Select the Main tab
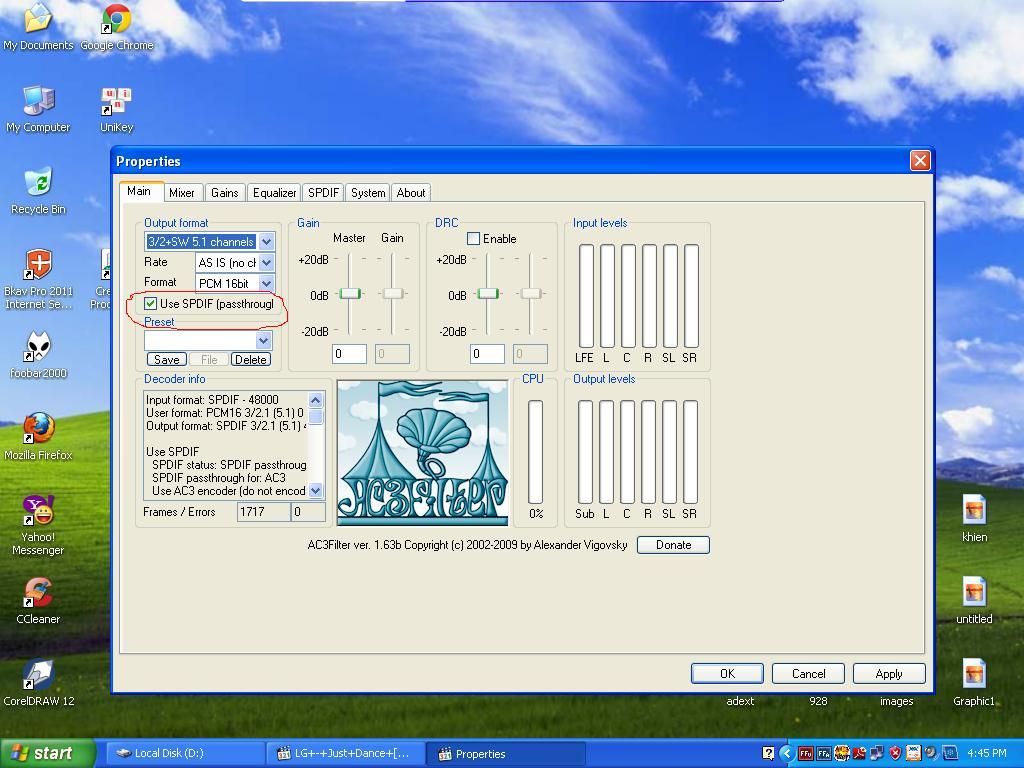 [x=139, y=191]
